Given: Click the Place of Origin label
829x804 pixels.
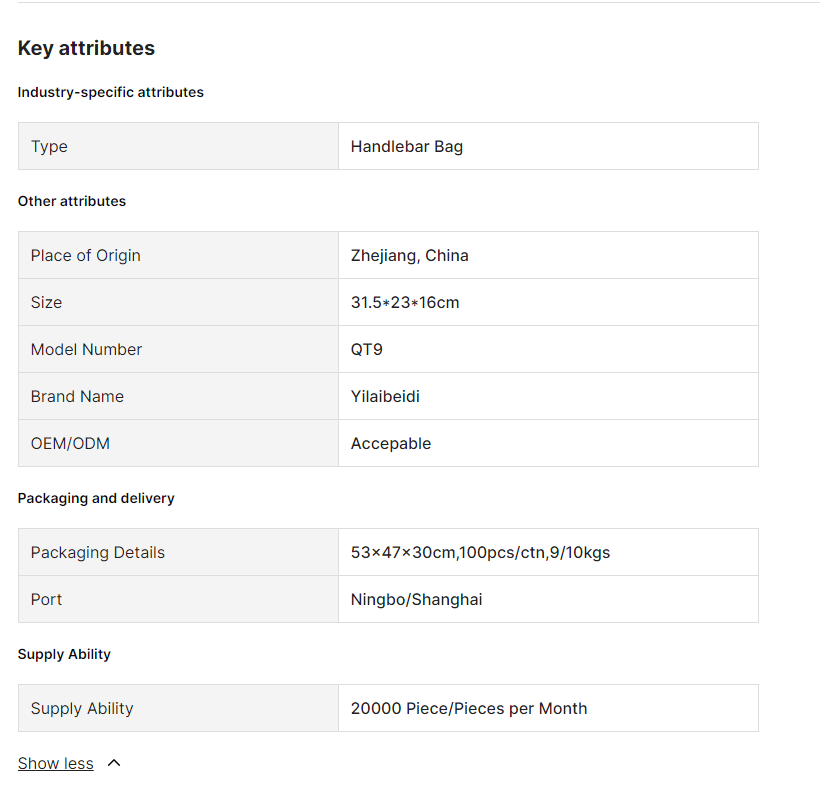Looking at the screenshot, I should coord(85,255).
